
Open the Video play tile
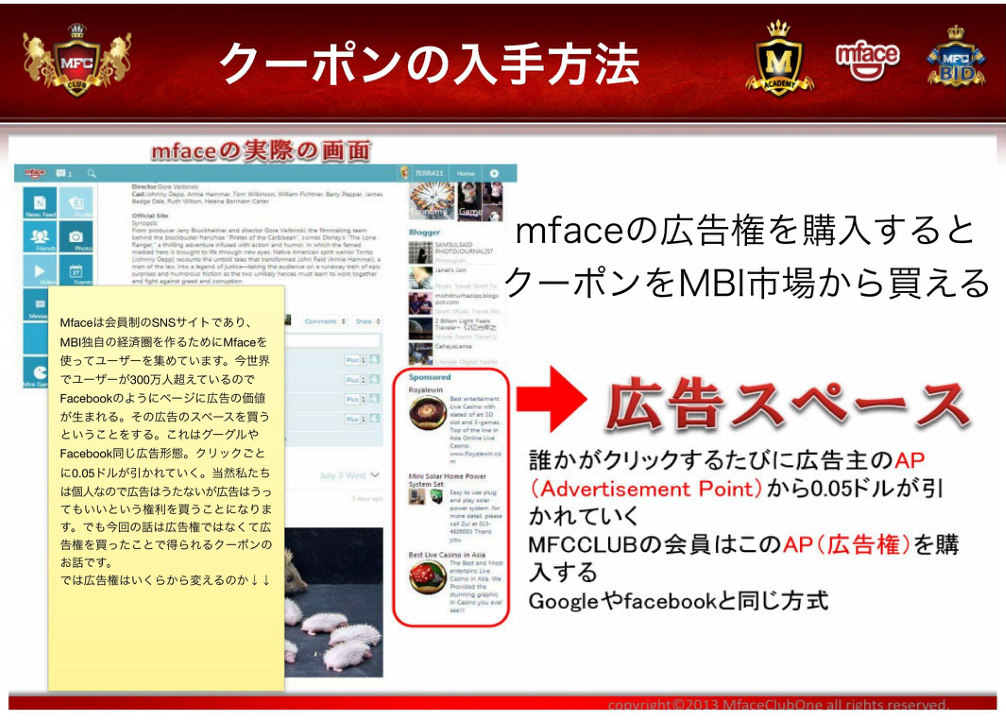pyautogui.click(x=40, y=270)
